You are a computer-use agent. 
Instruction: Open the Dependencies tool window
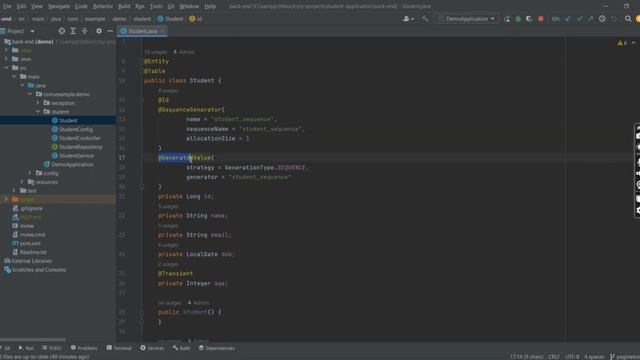(217, 348)
